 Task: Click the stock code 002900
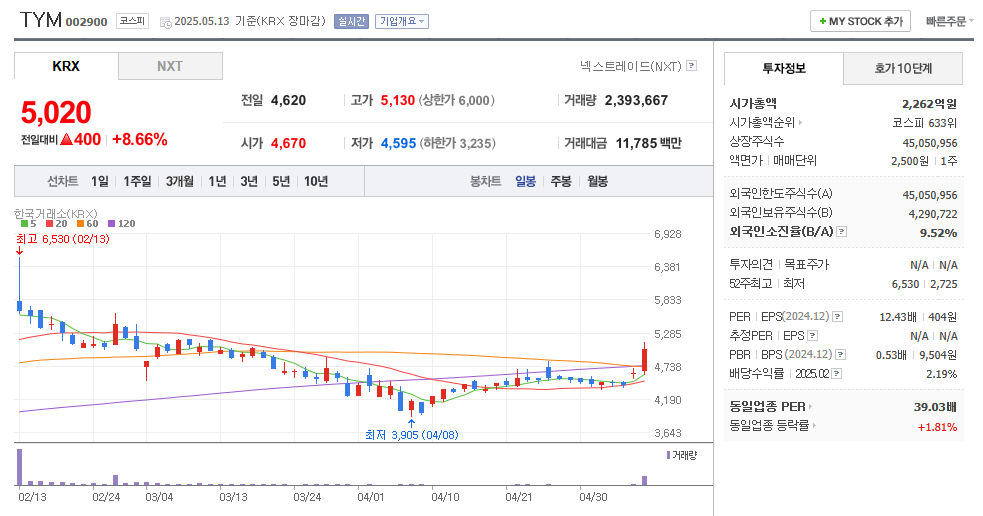pos(87,23)
